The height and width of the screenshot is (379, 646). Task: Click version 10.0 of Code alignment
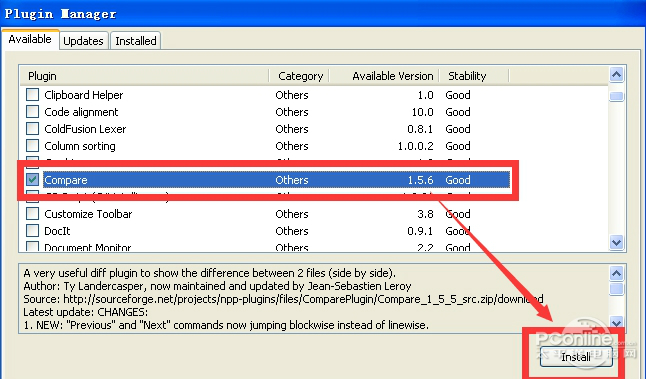pos(422,112)
